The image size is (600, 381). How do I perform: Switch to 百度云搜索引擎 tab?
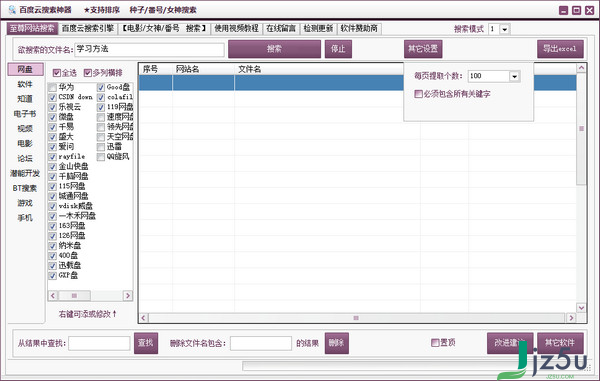(88, 28)
